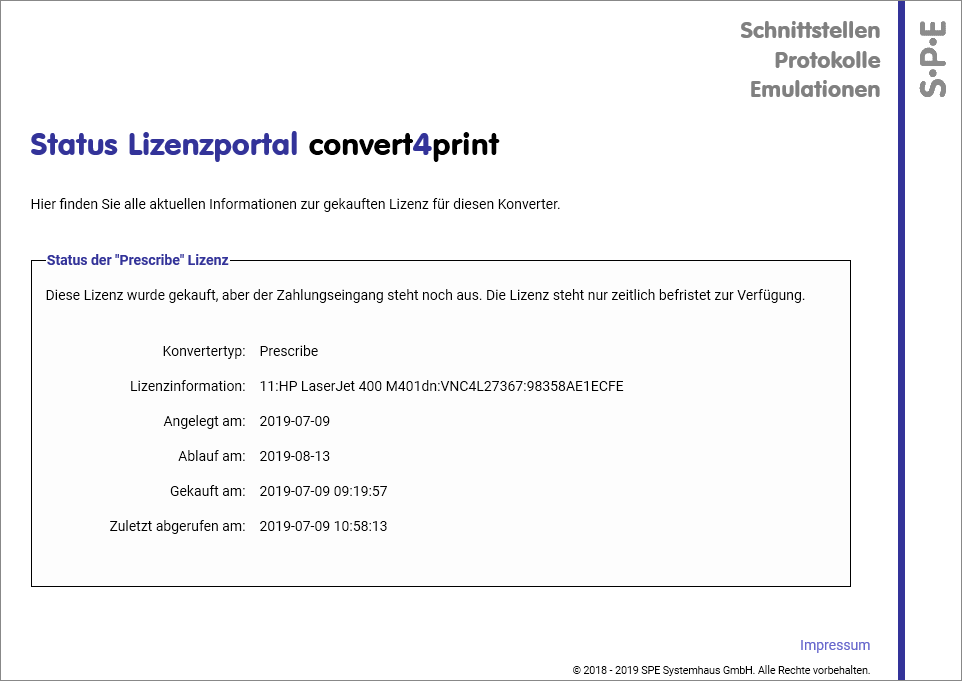Click the Konvertertyp value Prescribe
Screen dimensions: 962x681
(x=288, y=351)
